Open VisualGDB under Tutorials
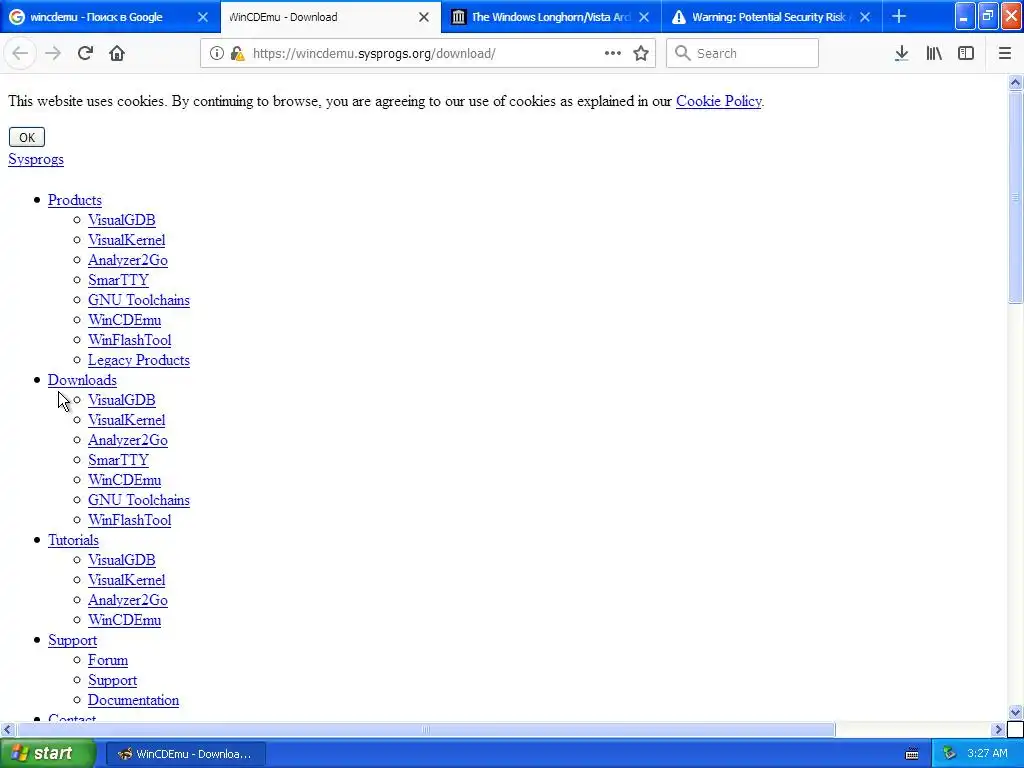The image size is (1024, 768). click(x=121, y=560)
